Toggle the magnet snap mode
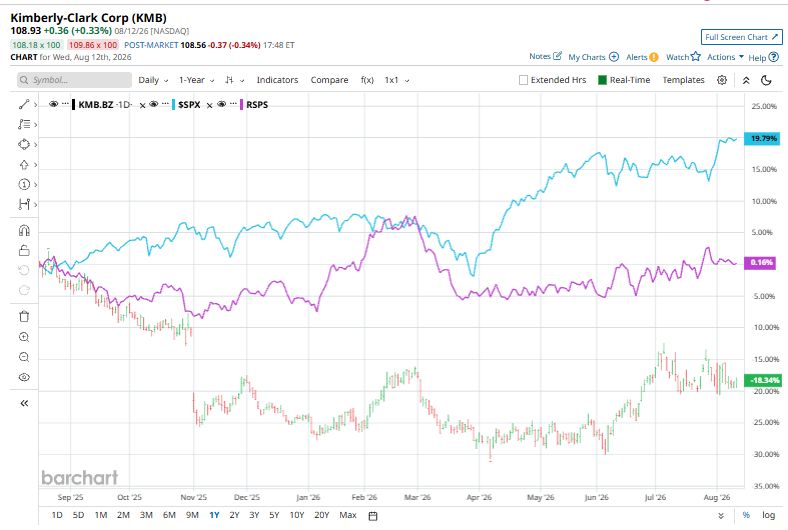Image resolution: width=788 pixels, height=530 pixels. pyautogui.click(x=24, y=231)
